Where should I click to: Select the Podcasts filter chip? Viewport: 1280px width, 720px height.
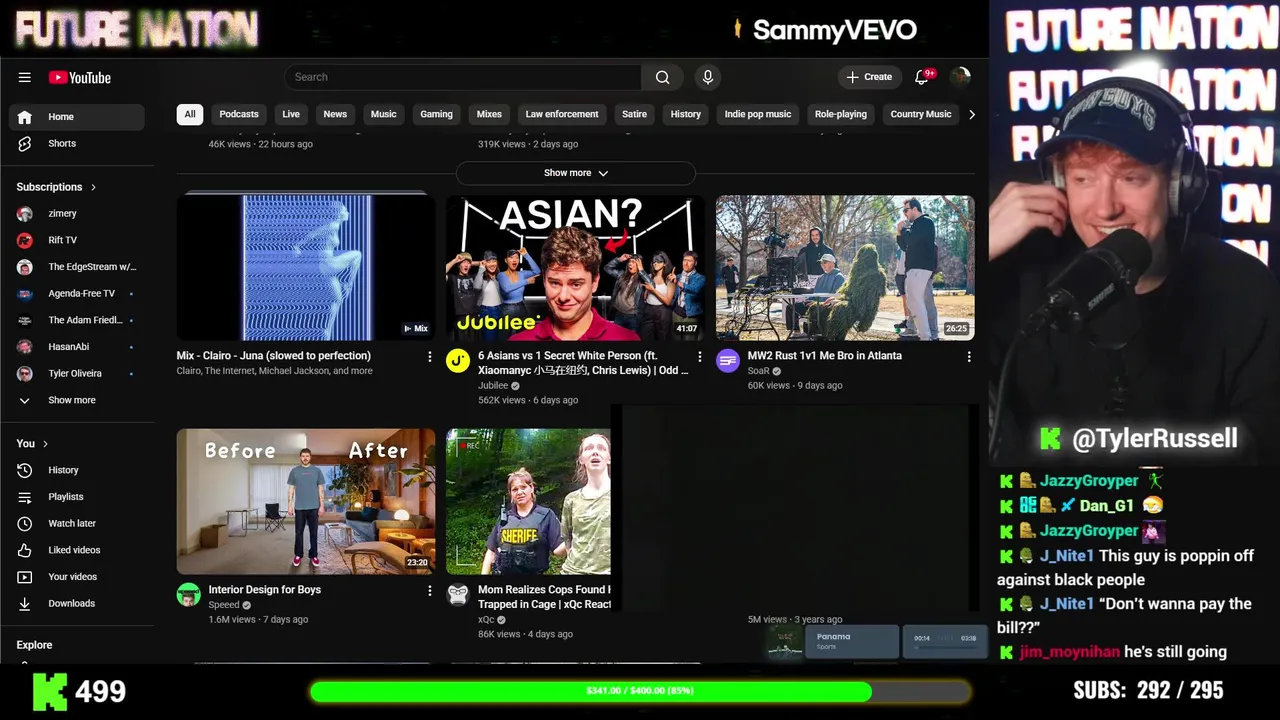239,114
